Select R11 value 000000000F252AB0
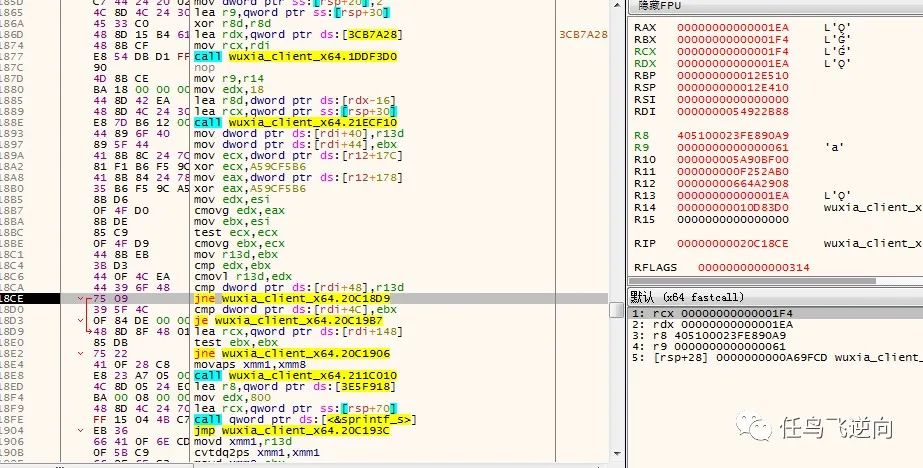This screenshot has height=468, width=923. coord(733,171)
